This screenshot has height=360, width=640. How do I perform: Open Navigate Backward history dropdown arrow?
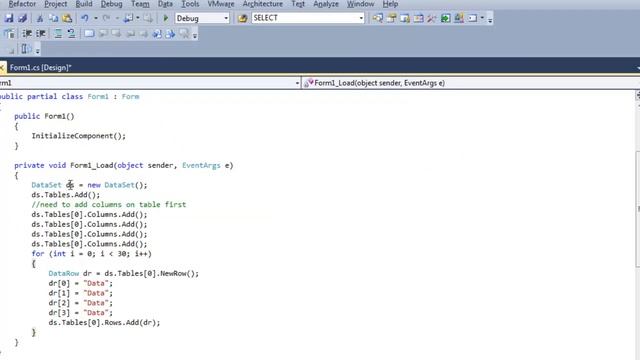pos(138,18)
